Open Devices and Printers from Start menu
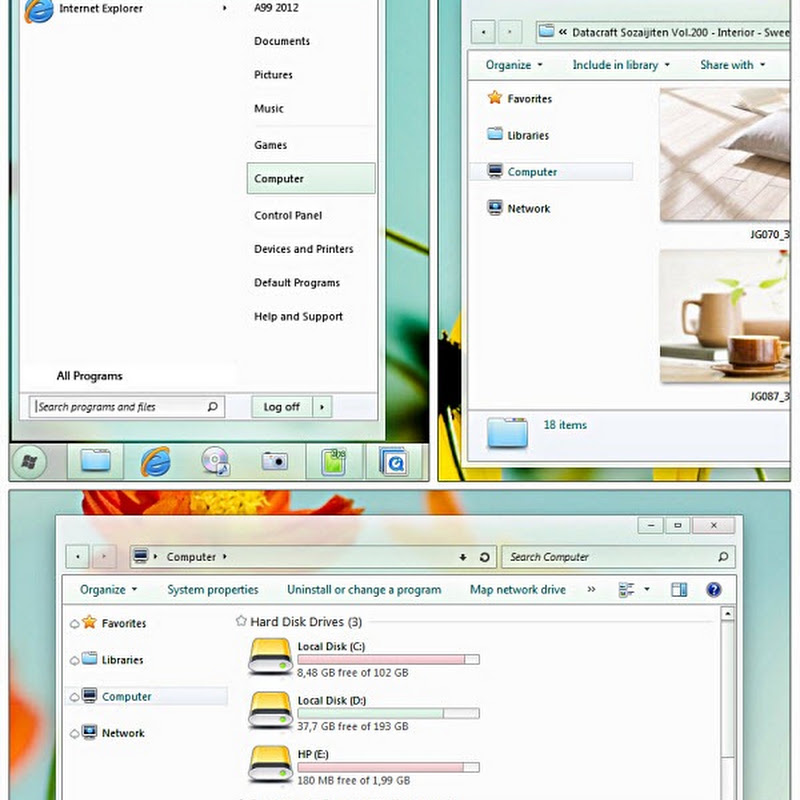 click(x=304, y=249)
